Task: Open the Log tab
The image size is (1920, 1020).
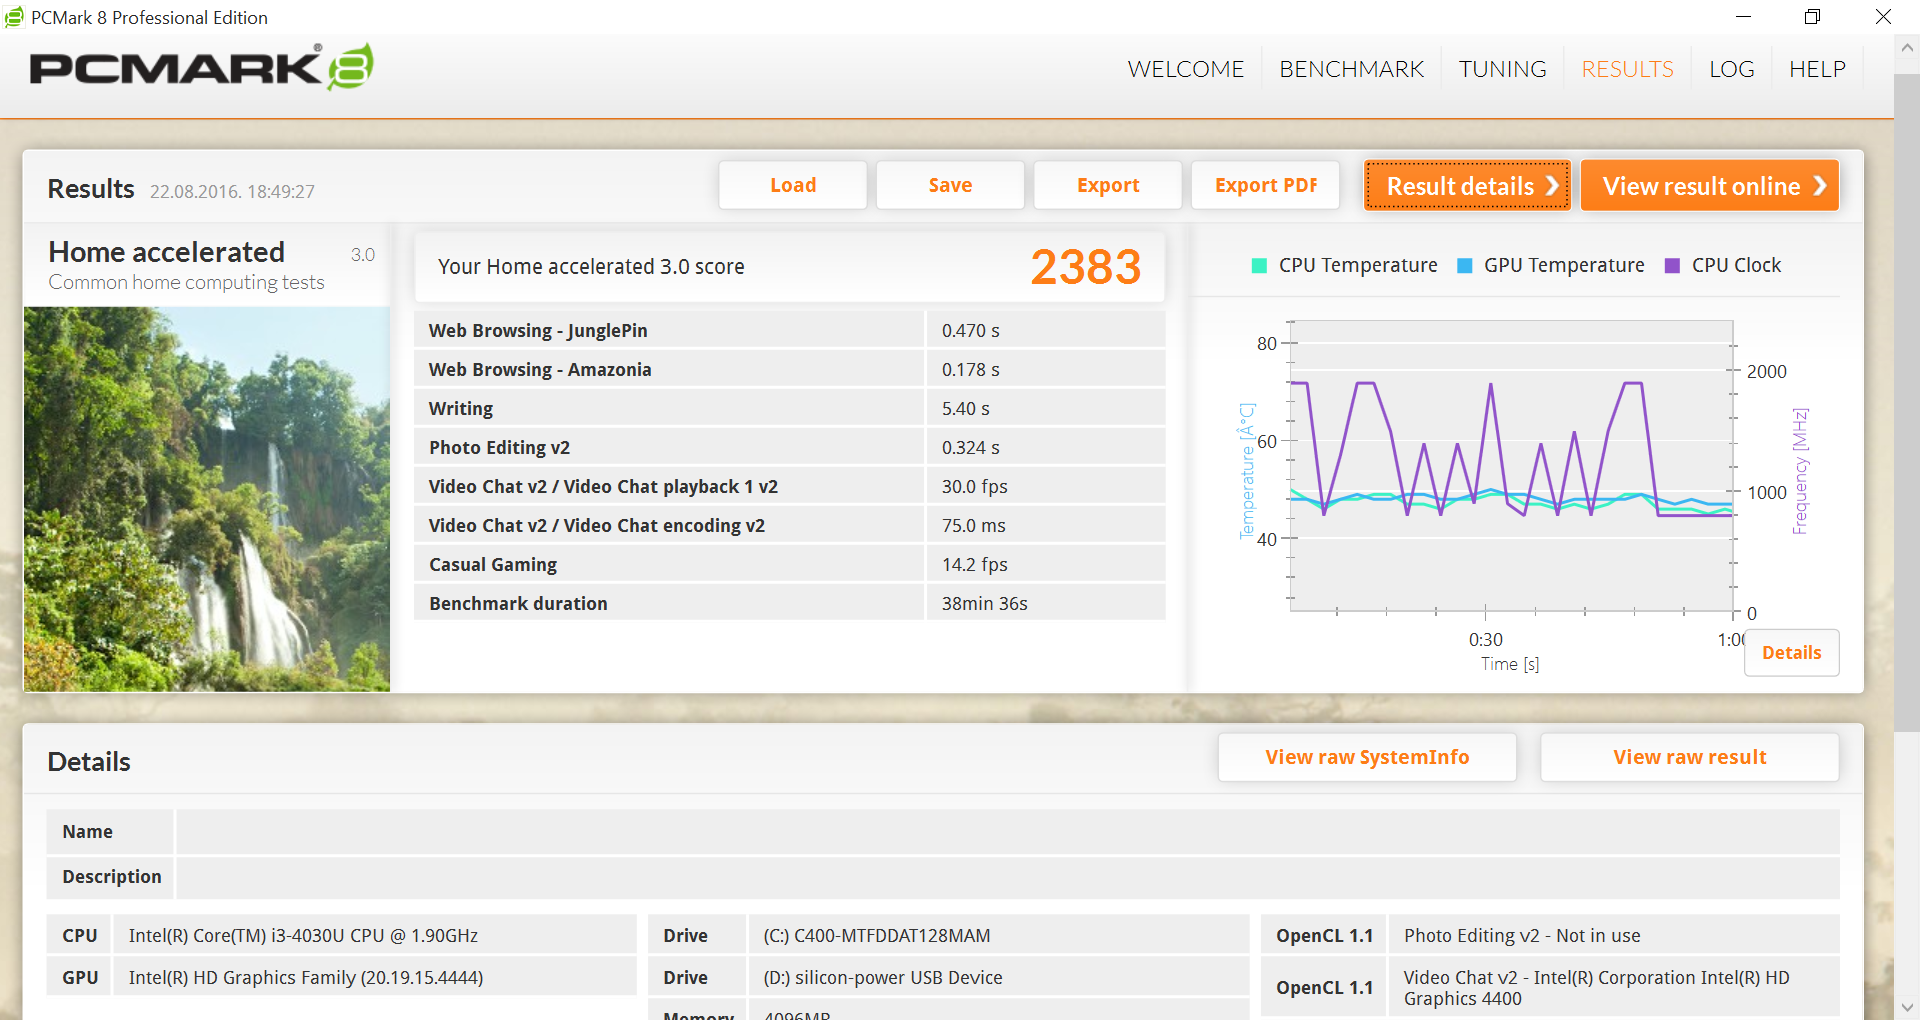Action: click(1731, 69)
